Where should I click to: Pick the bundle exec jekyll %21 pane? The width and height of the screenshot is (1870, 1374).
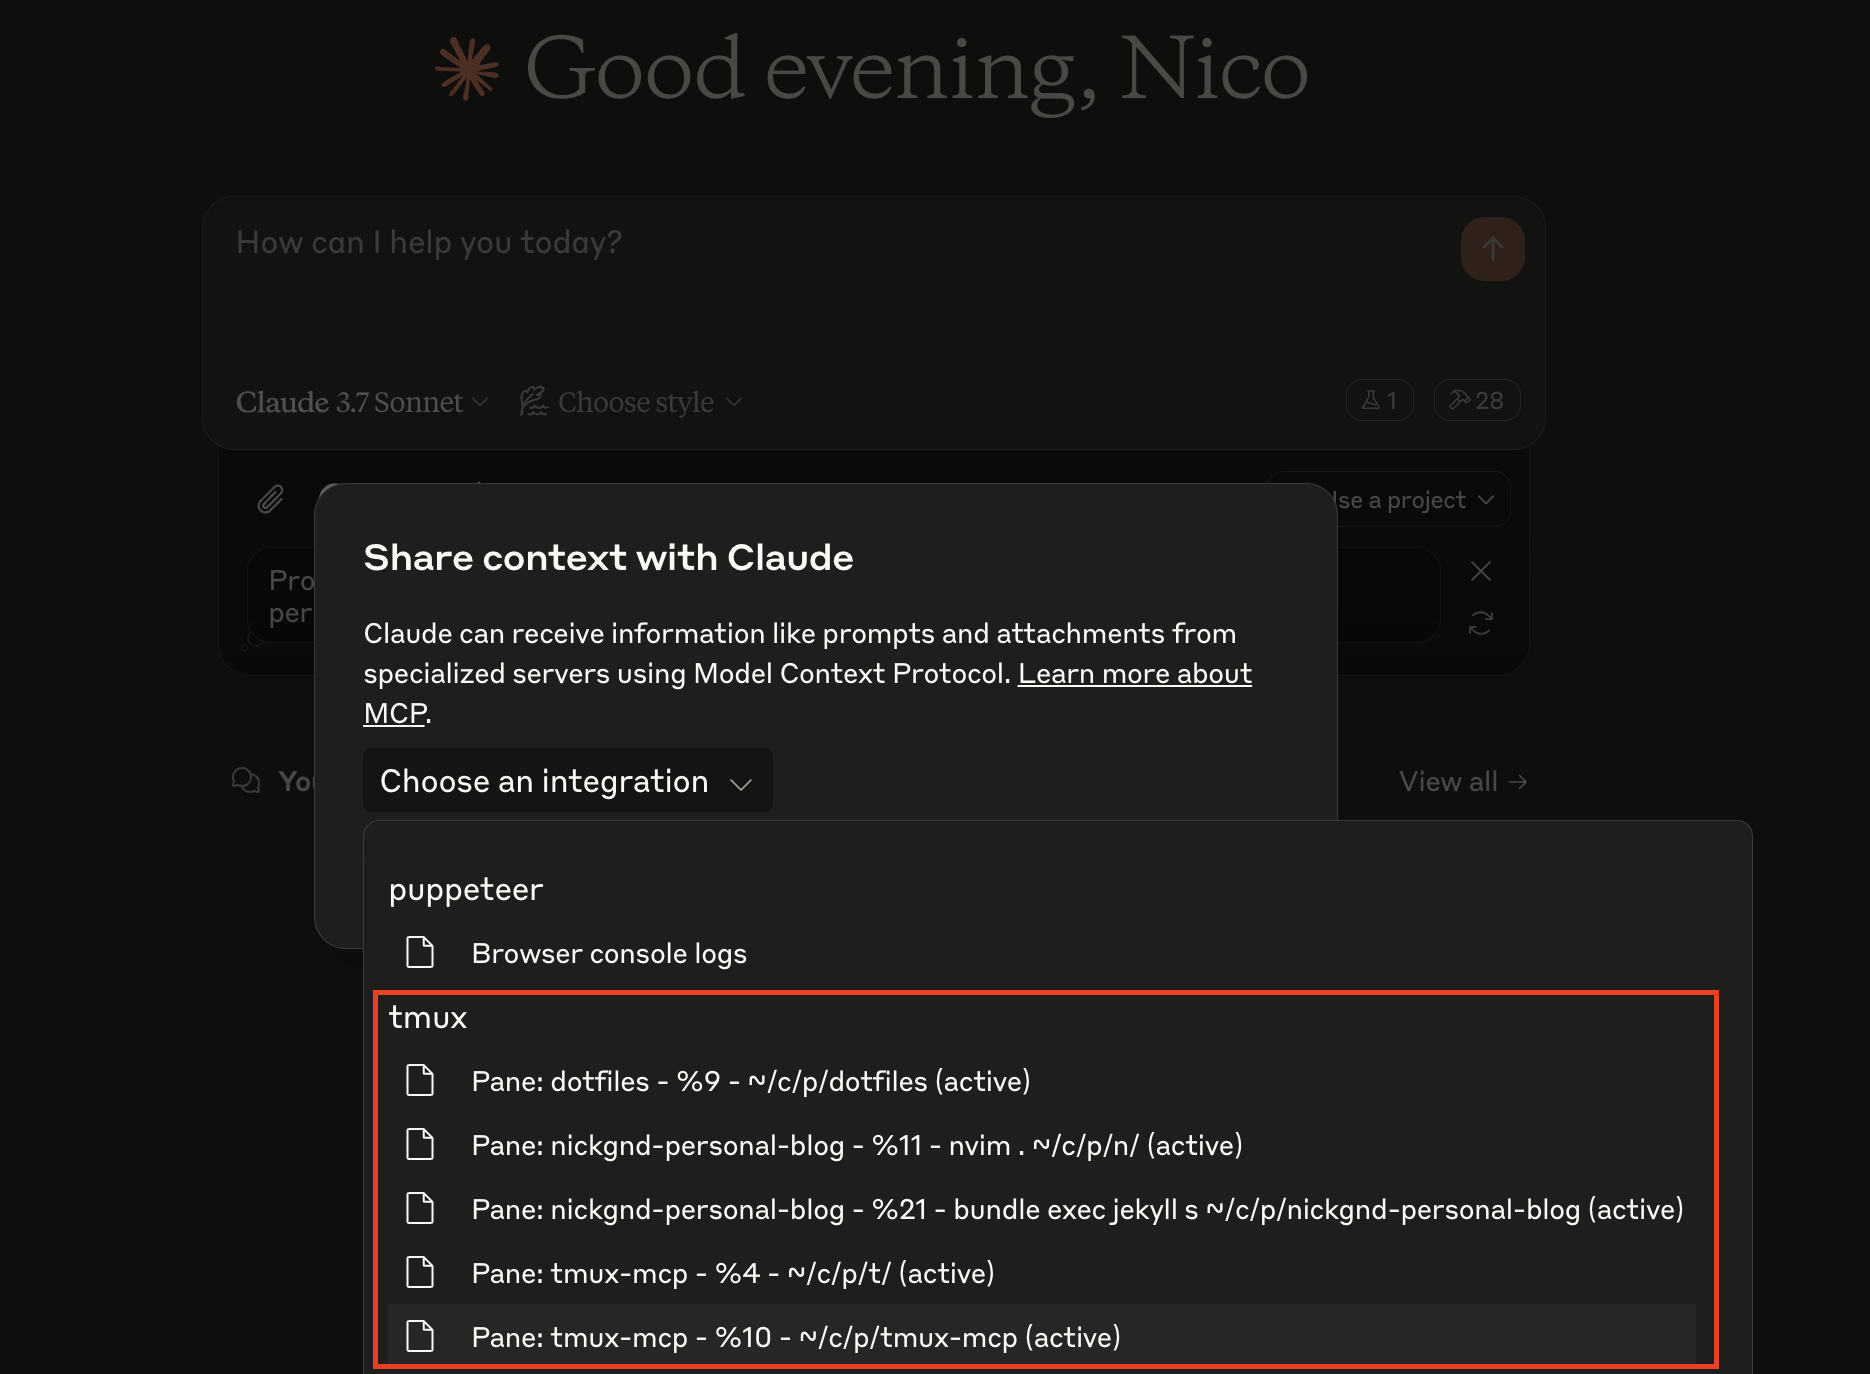(x=1076, y=1210)
